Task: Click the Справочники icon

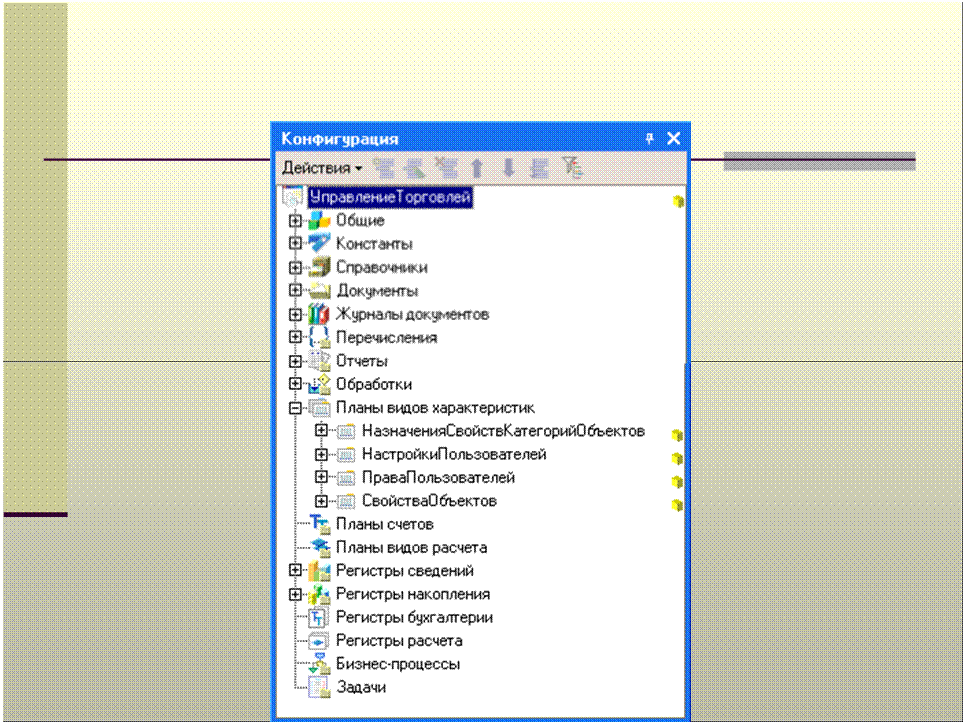Action: (x=319, y=267)
